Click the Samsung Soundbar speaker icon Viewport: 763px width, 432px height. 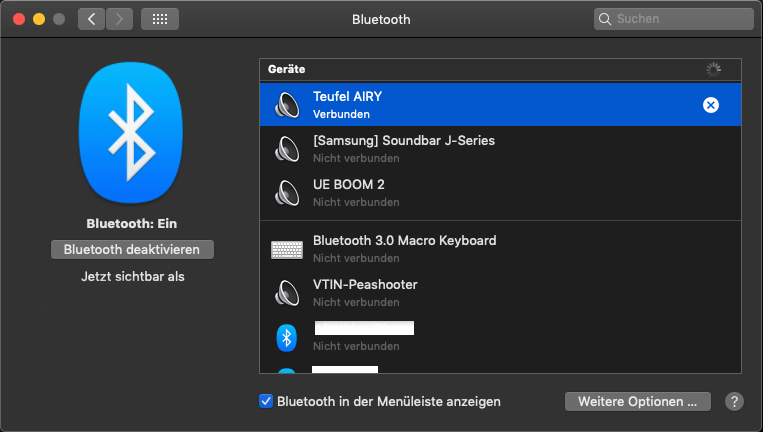click(287, 149)
